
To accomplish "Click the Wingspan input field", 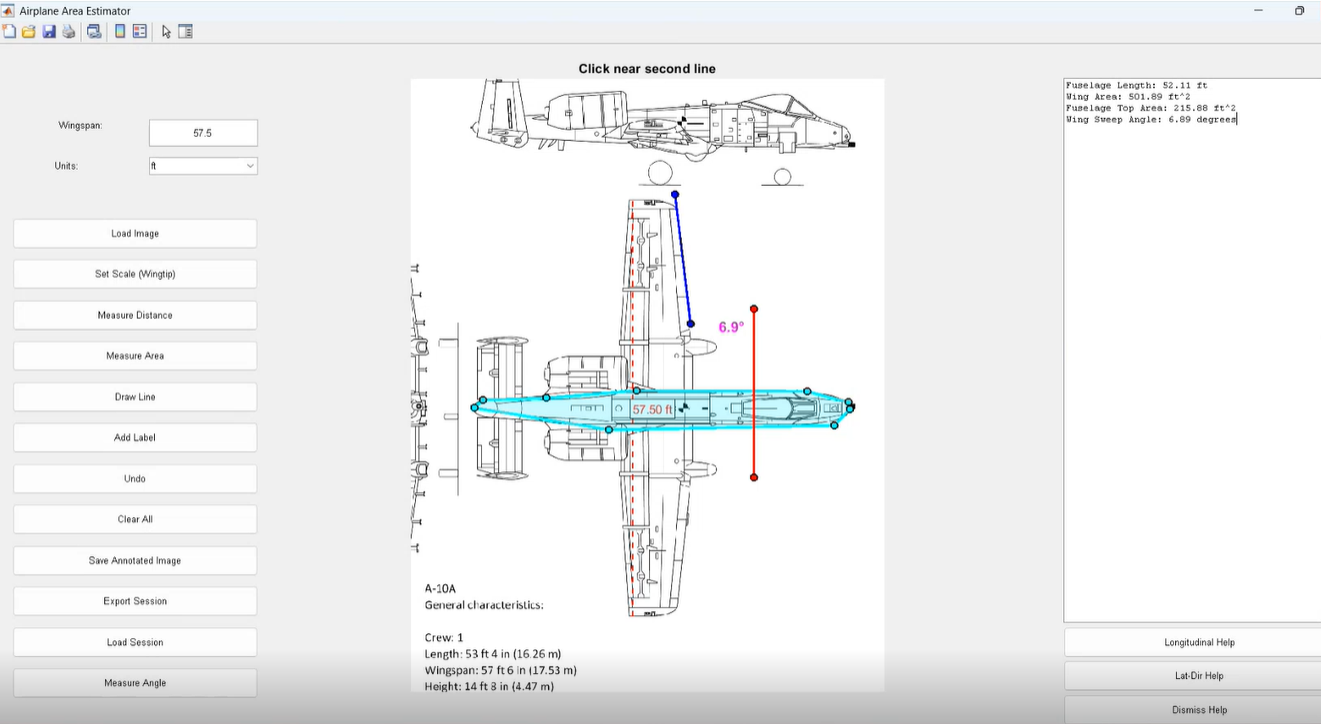I will tap(203, 133).
